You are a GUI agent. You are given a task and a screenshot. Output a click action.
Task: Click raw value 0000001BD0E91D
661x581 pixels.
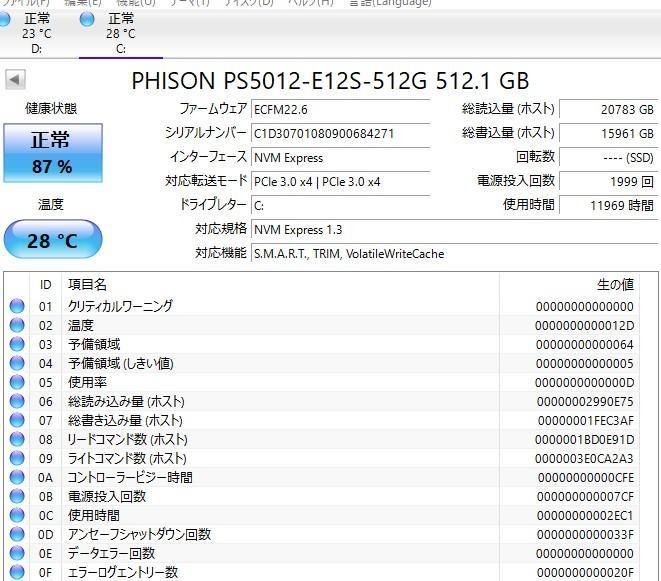click(584, 439)
